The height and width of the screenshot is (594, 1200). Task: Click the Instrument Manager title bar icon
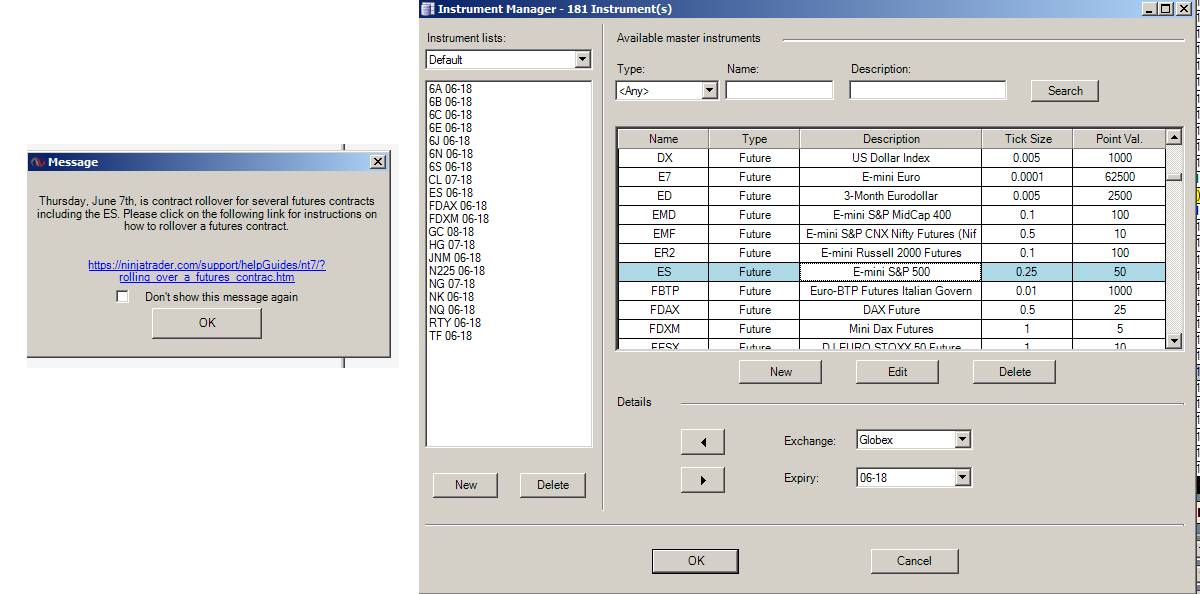click(428, 9)
